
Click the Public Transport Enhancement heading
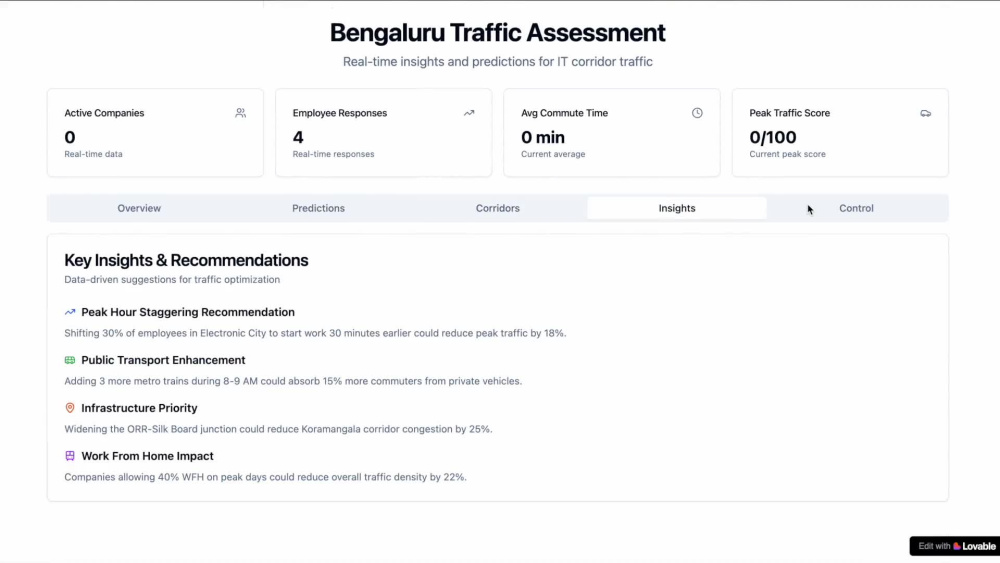click(163, 360)
